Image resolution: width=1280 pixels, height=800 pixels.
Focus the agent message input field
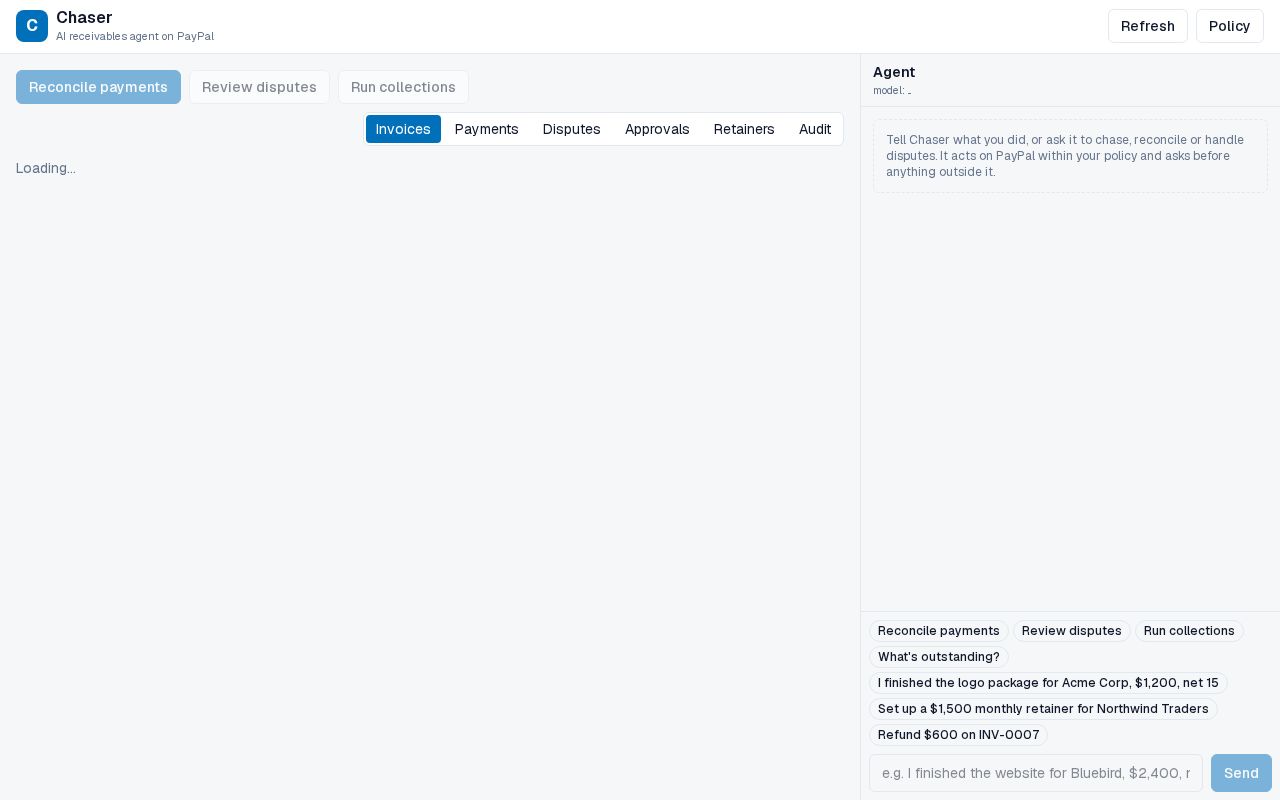pyautogui.click(x=1036, y=773)
